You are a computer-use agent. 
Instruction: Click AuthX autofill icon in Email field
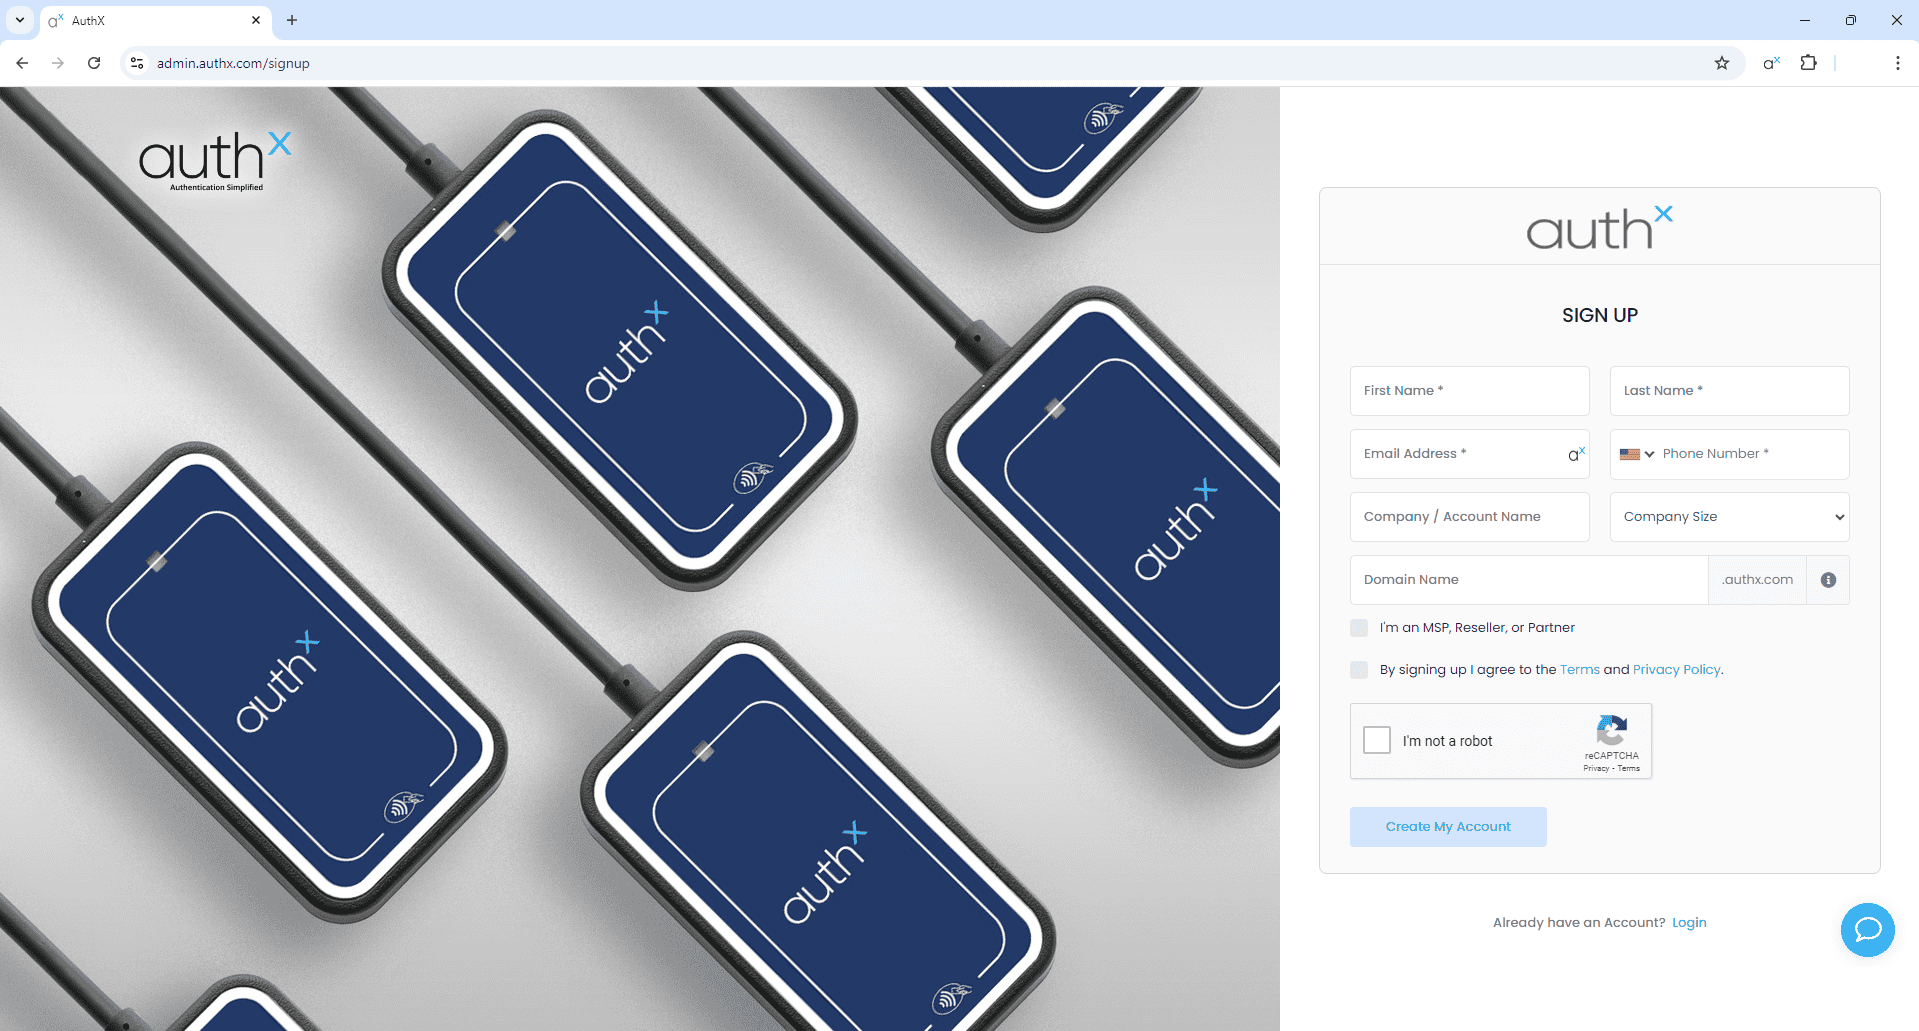tap(1576, 454)
